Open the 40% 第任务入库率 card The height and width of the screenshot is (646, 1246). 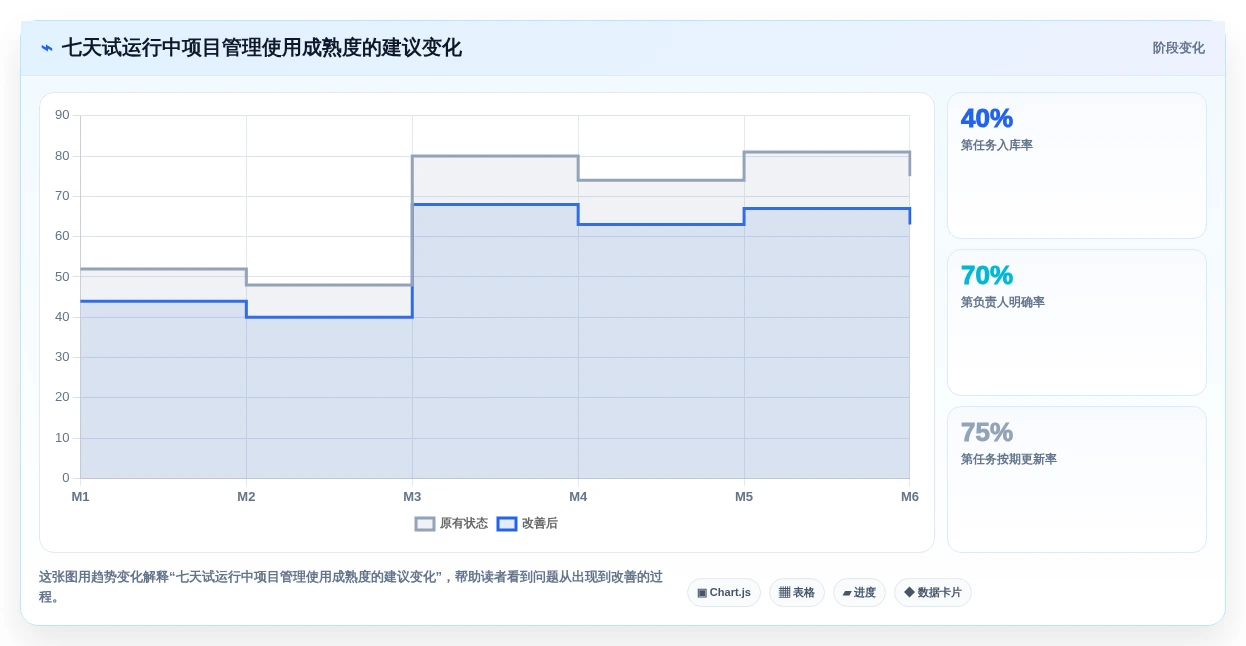[x=1077, y=166]
